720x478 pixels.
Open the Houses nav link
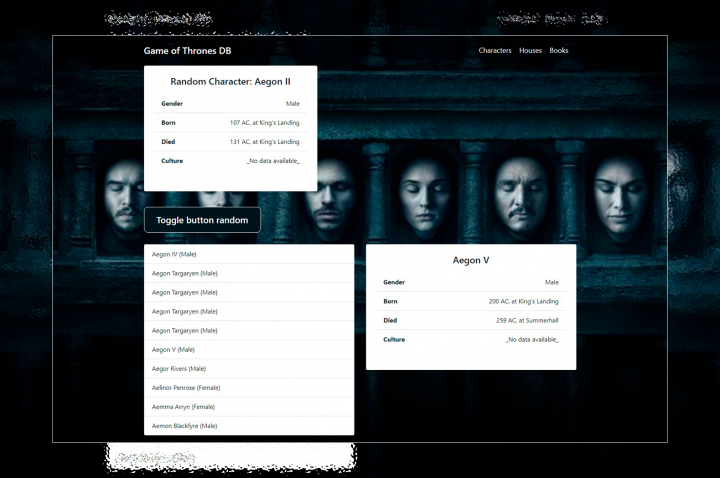[530, 51]
